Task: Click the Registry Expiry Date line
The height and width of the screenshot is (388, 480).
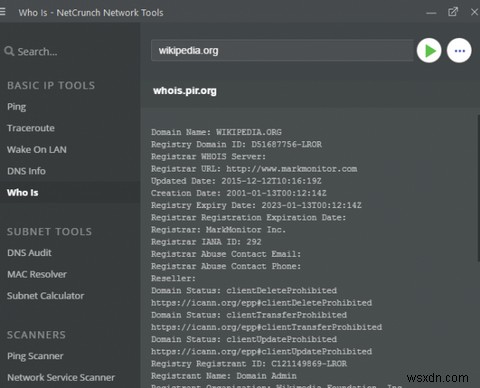Action: click(256, 205)
